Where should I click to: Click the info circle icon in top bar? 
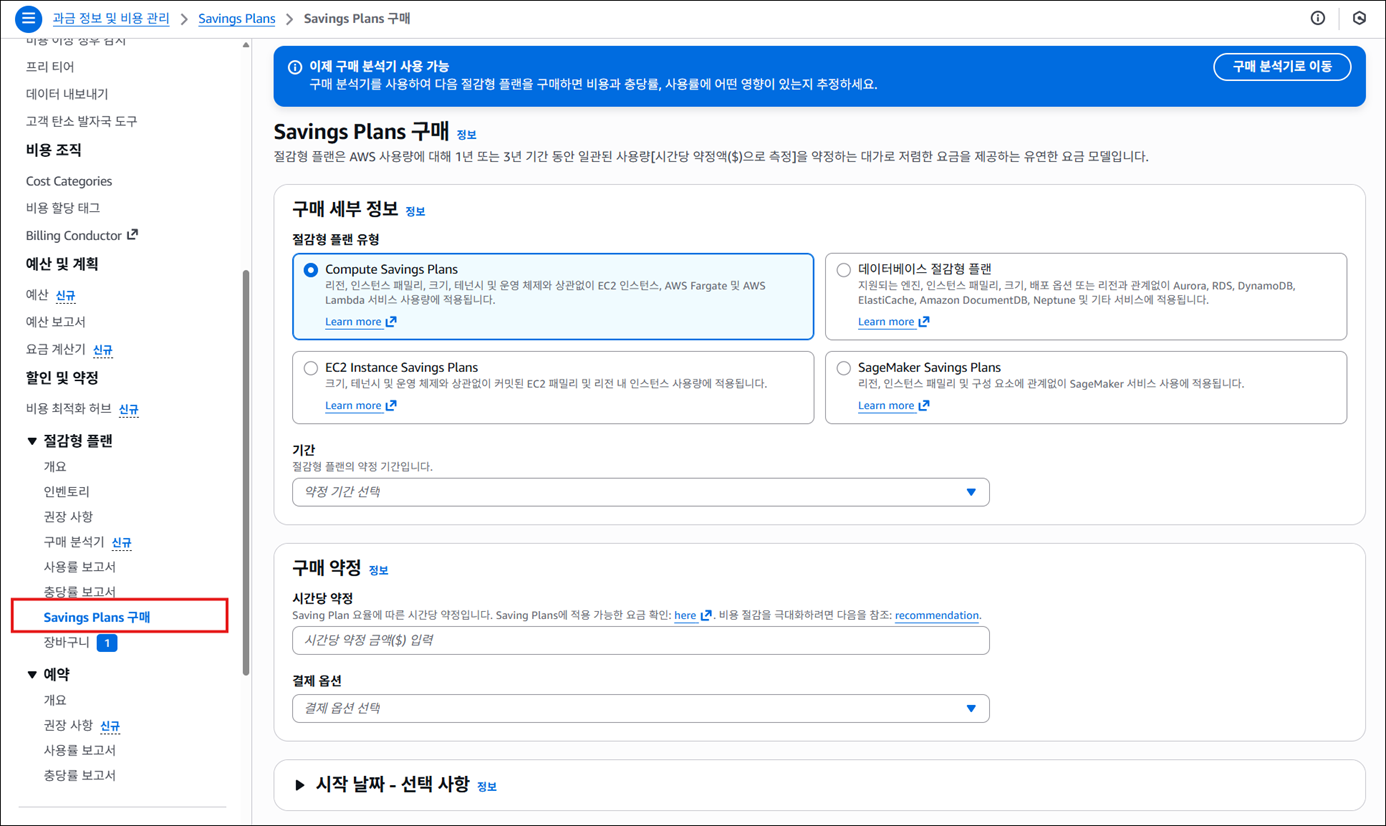click(1318, 18)
